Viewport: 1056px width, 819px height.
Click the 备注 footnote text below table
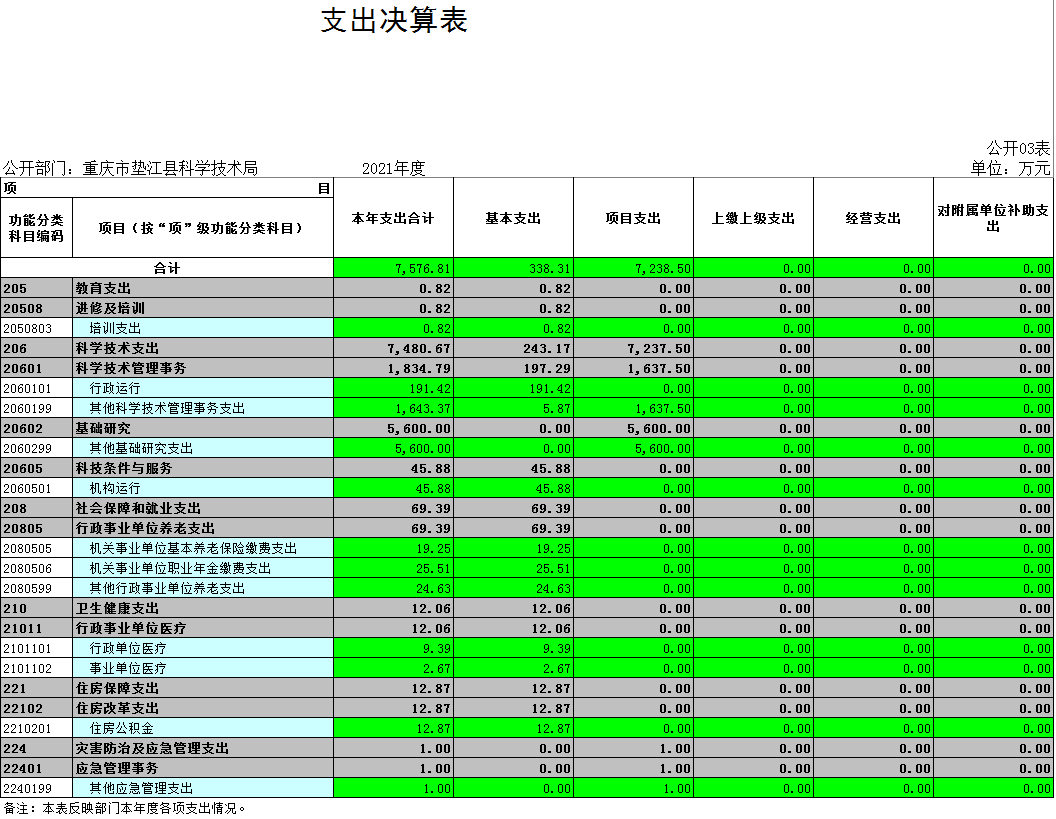point(125,808)
